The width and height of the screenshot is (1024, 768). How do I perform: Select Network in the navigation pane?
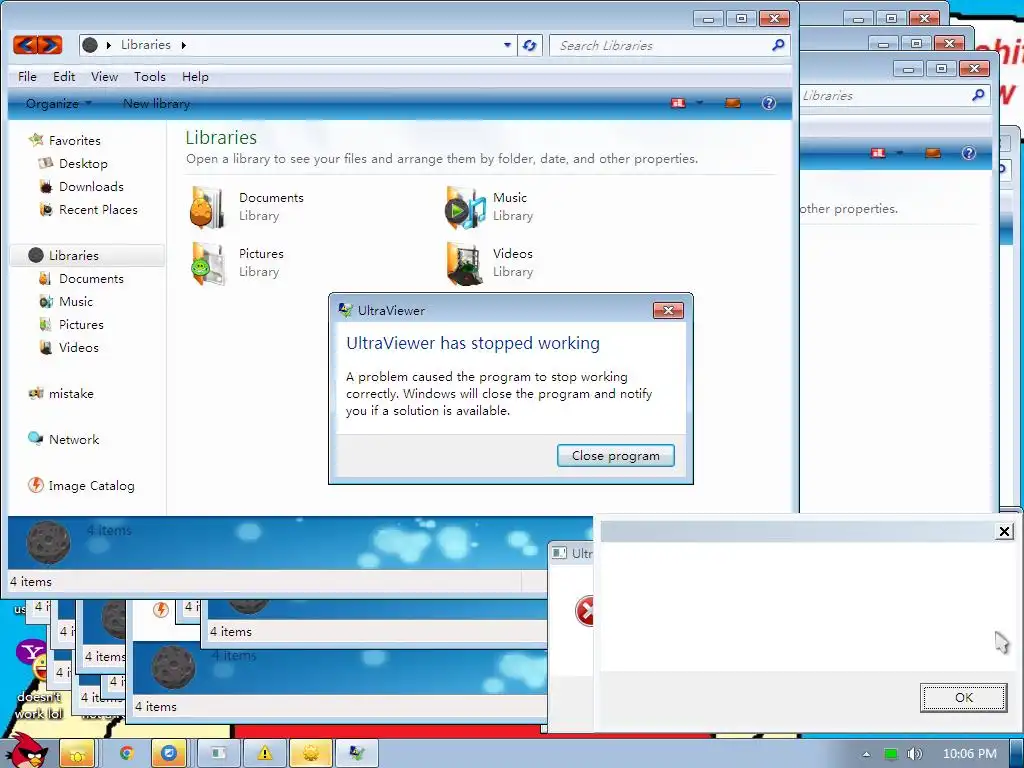[x=74, y=440]
